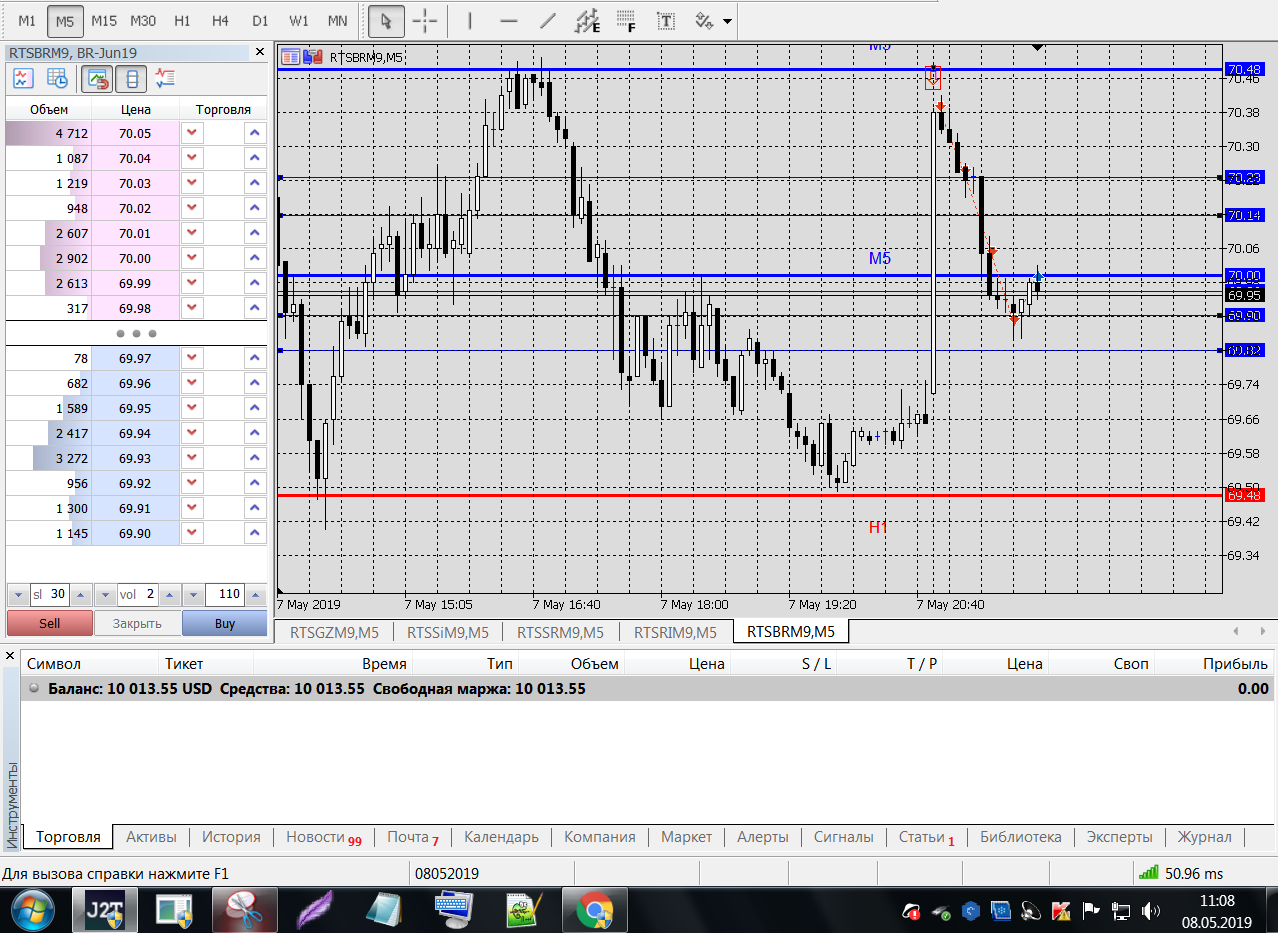
Task: Select the crosshair tool in toolbar
Action: 425,21
